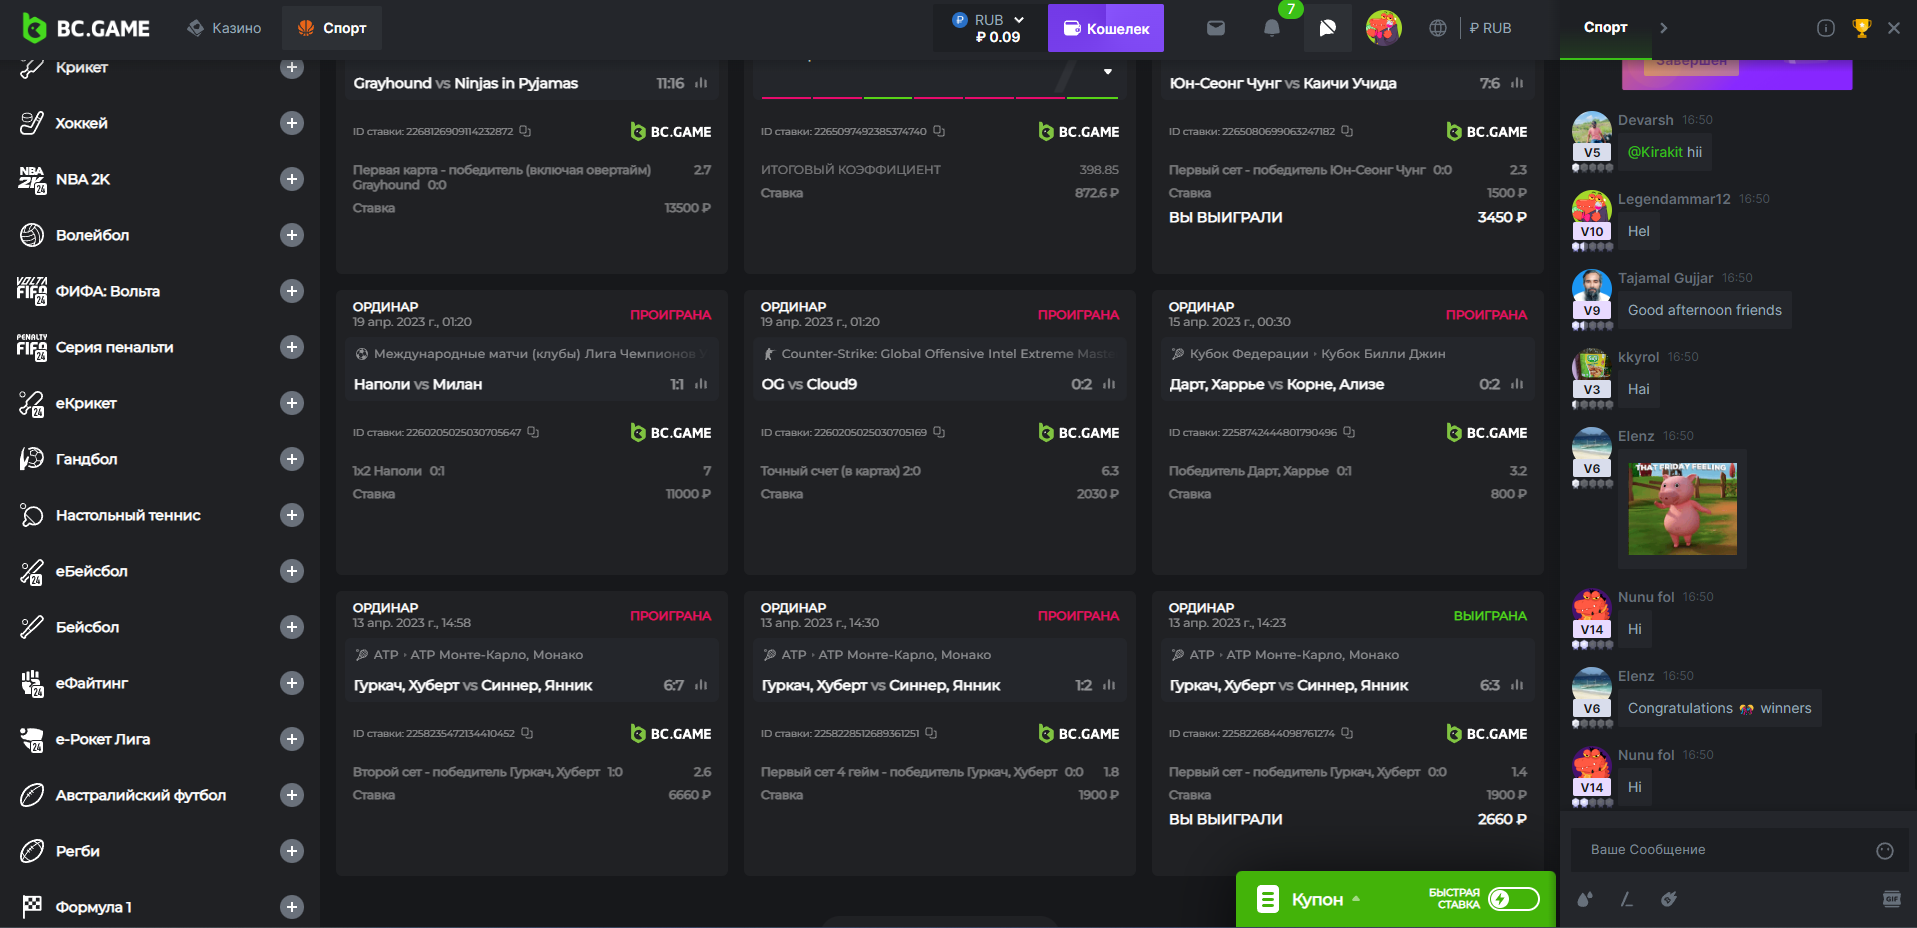The image size is (1917, 928).
Task: Switch to the Спорт tab
Action: tap(332, 28)
